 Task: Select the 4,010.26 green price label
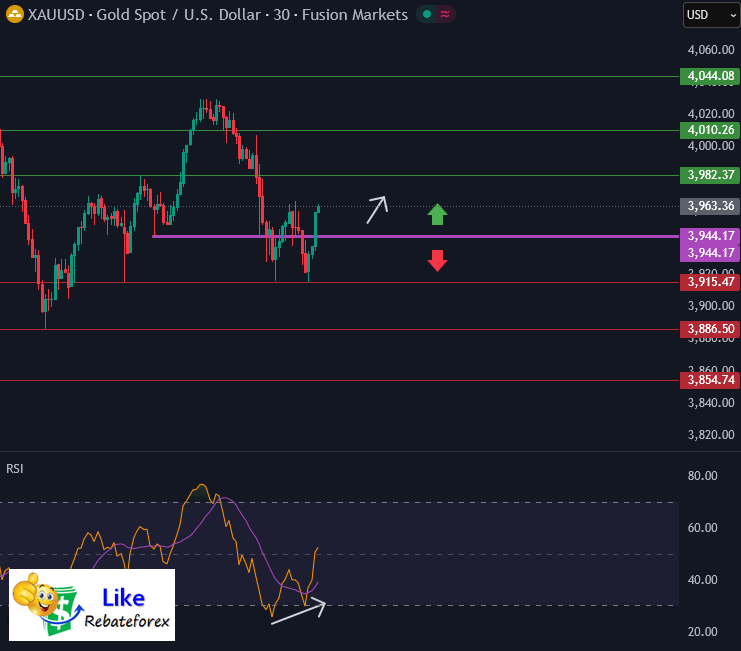[710, 130]
